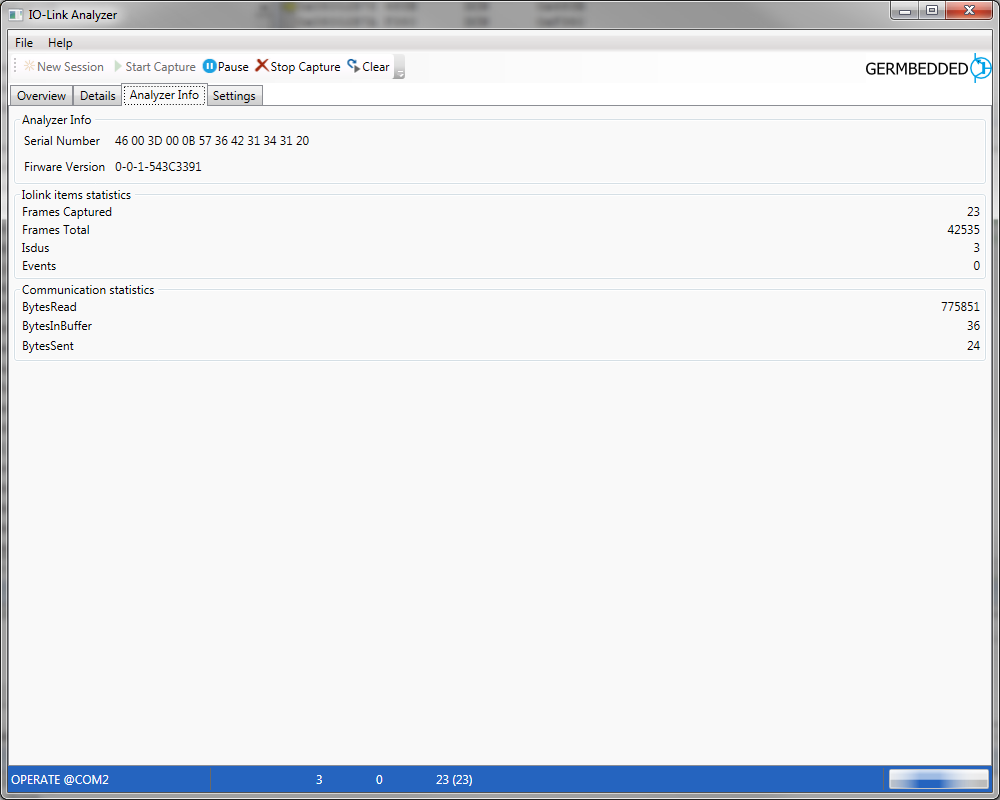This screenshot has width=1000, height=800.
Task: Click the OPERATE @COM2 status text
Action: [59, 779]
